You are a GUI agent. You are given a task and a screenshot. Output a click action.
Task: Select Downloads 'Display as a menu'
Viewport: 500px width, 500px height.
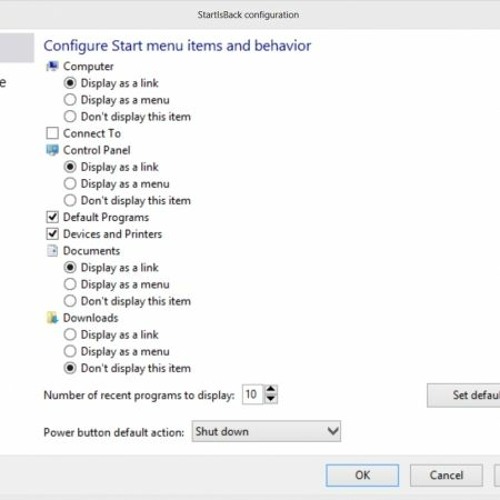tap(70, 351)
